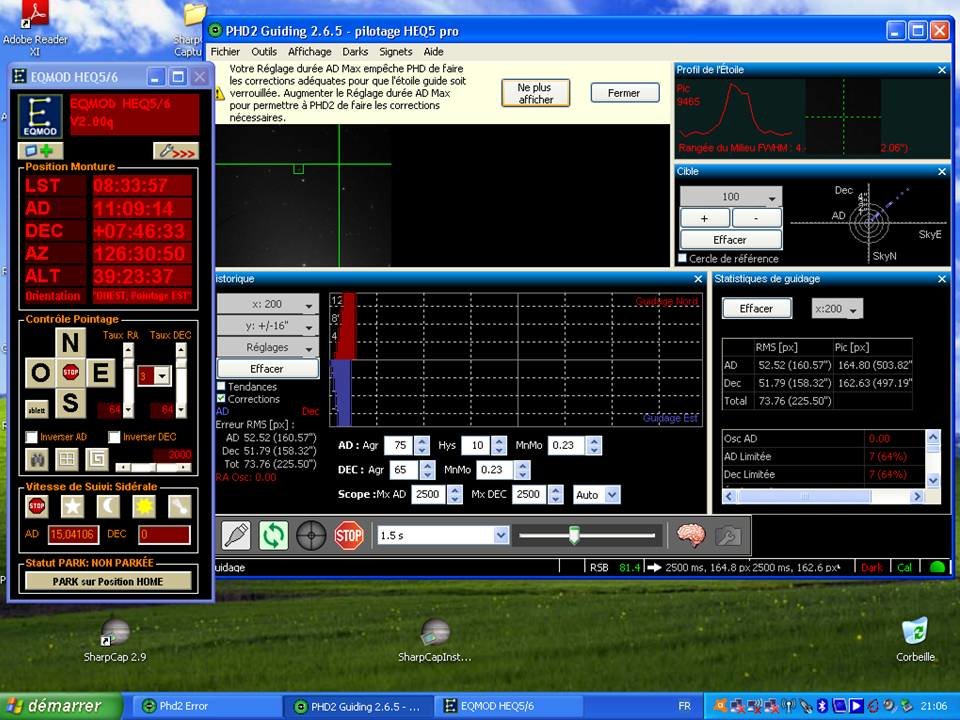Adjust the PHD2 gamma slider handle
Screen dimensions: 960x720
click(x=574, y=535)
